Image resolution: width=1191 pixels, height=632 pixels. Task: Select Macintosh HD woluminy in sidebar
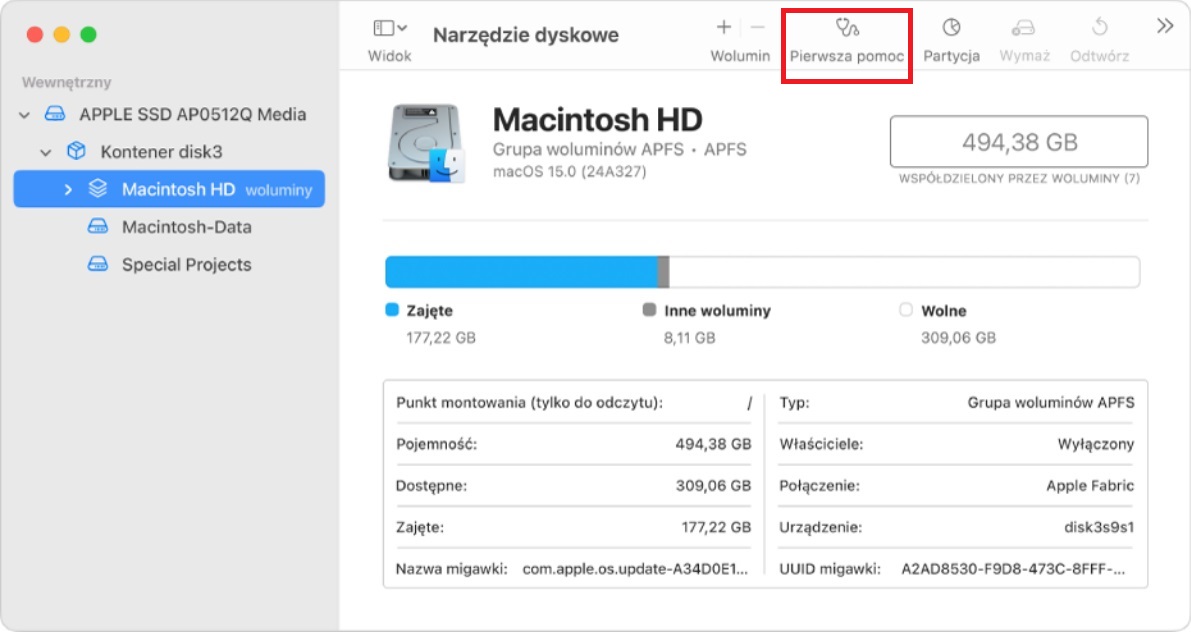pos(180,189)
